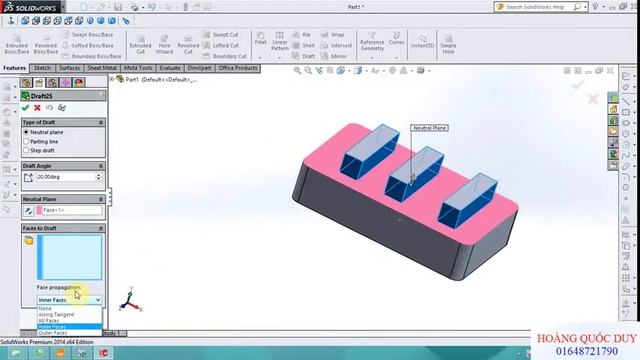
Task: Open the SolidWorks menu arrow beside logo
Action: pos(63,7)
